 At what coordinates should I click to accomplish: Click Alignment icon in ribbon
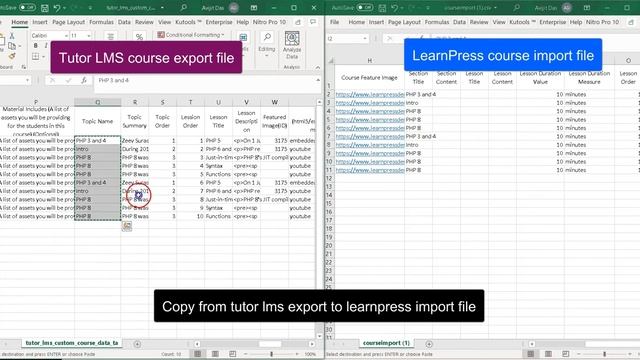click(x=110, y=37)
